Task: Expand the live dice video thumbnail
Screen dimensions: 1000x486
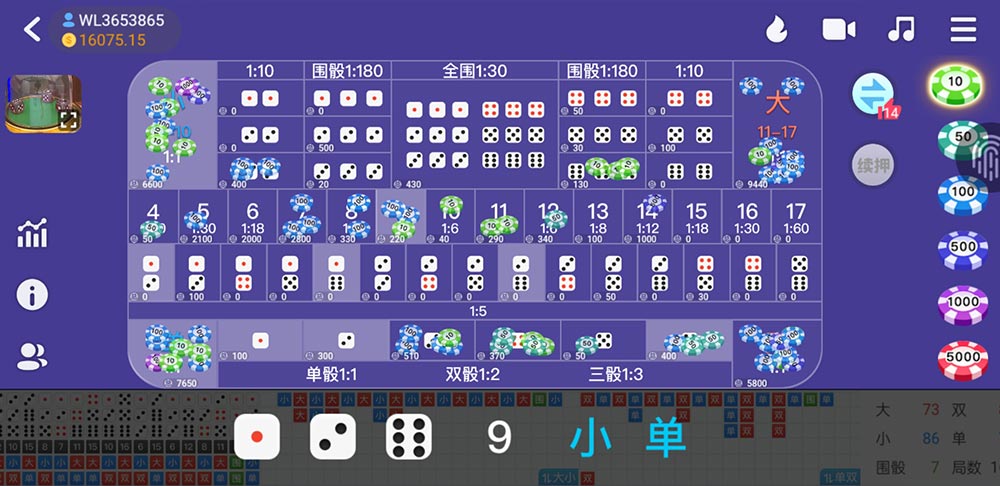Action: click(x=43, y=104)
